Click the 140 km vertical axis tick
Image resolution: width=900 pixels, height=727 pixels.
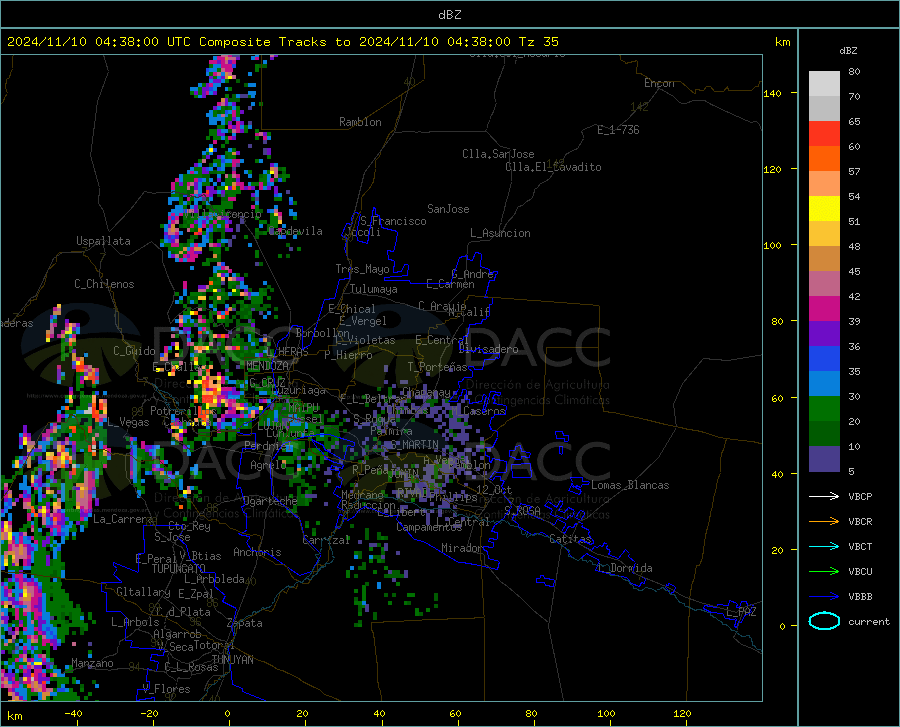pos(773,93)
